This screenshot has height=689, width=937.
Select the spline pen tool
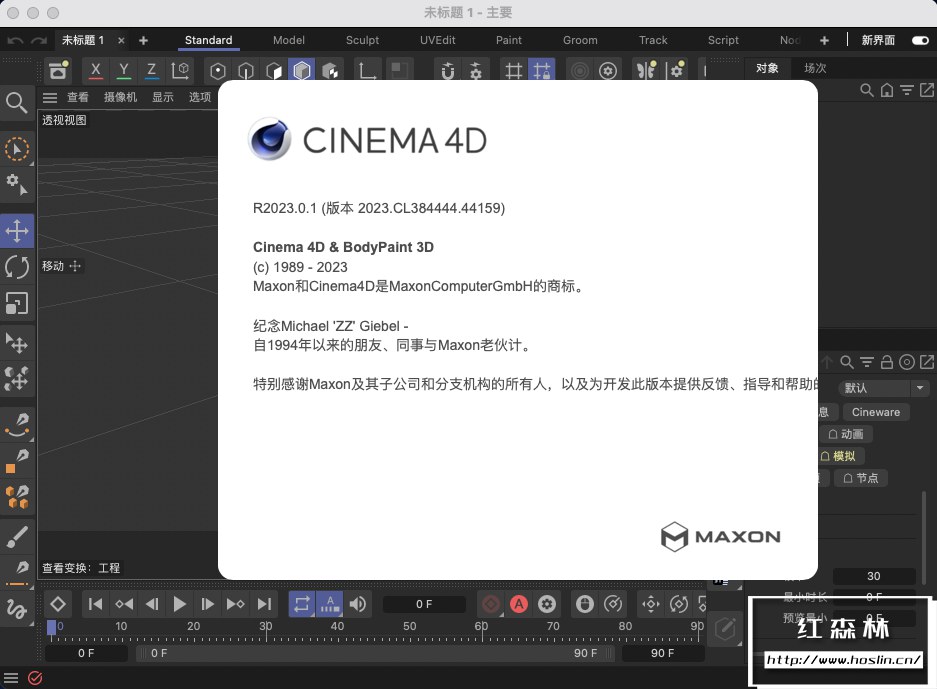17,423
